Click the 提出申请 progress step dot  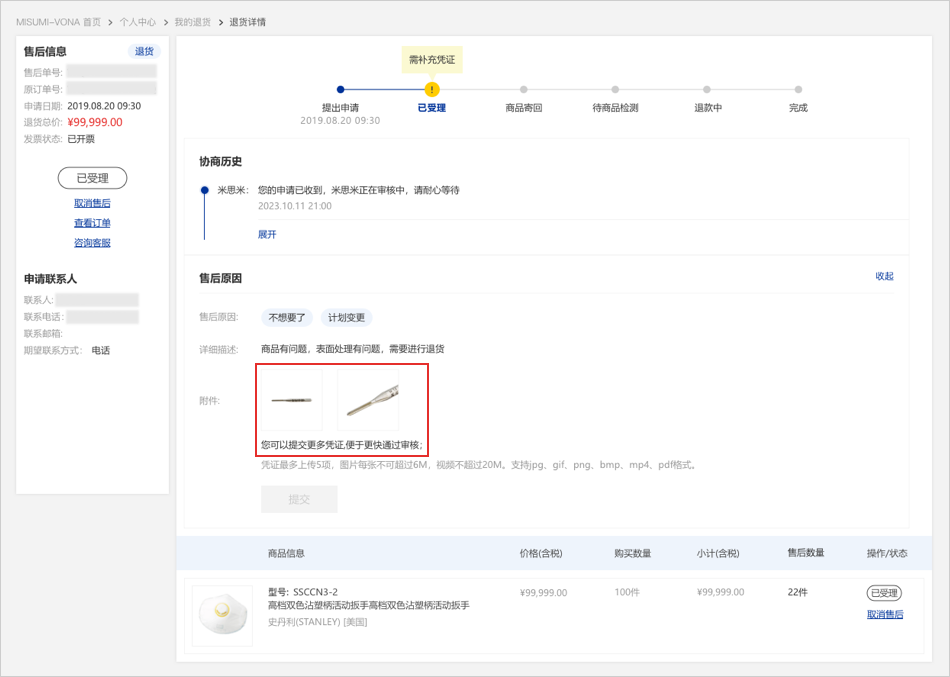[340, 90]
